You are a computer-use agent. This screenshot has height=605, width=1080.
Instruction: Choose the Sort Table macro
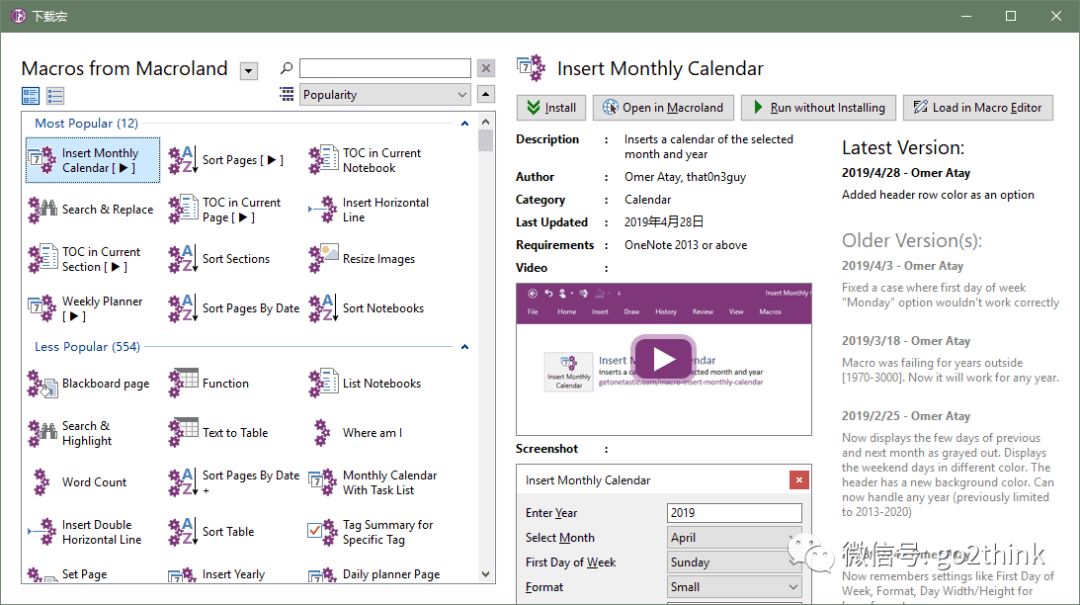coord(212,532)
